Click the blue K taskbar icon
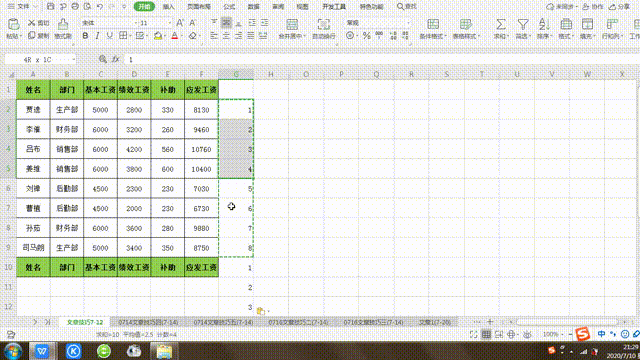Image resolution: width=640 pixels, height=360 pixels. click(x=73, y=351)
